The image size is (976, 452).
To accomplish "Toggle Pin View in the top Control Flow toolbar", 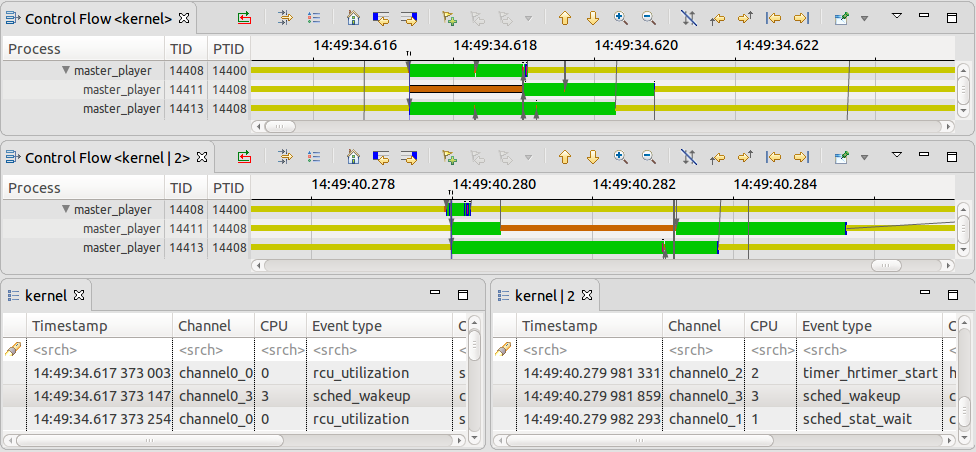I will coord(841,18).
